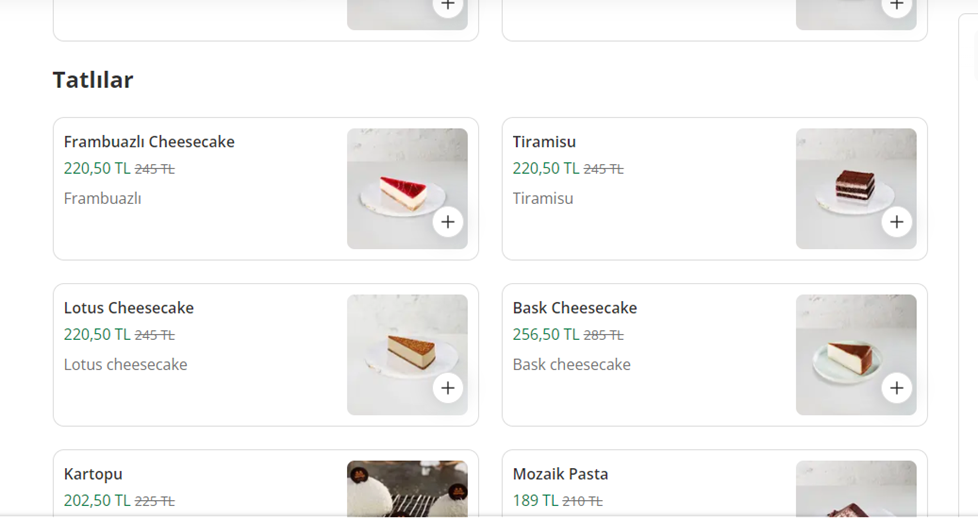The height and width of the screenshot is (521, 978).
Task: Open the Mozaik Pasta item name
Action: coord(560,474)
